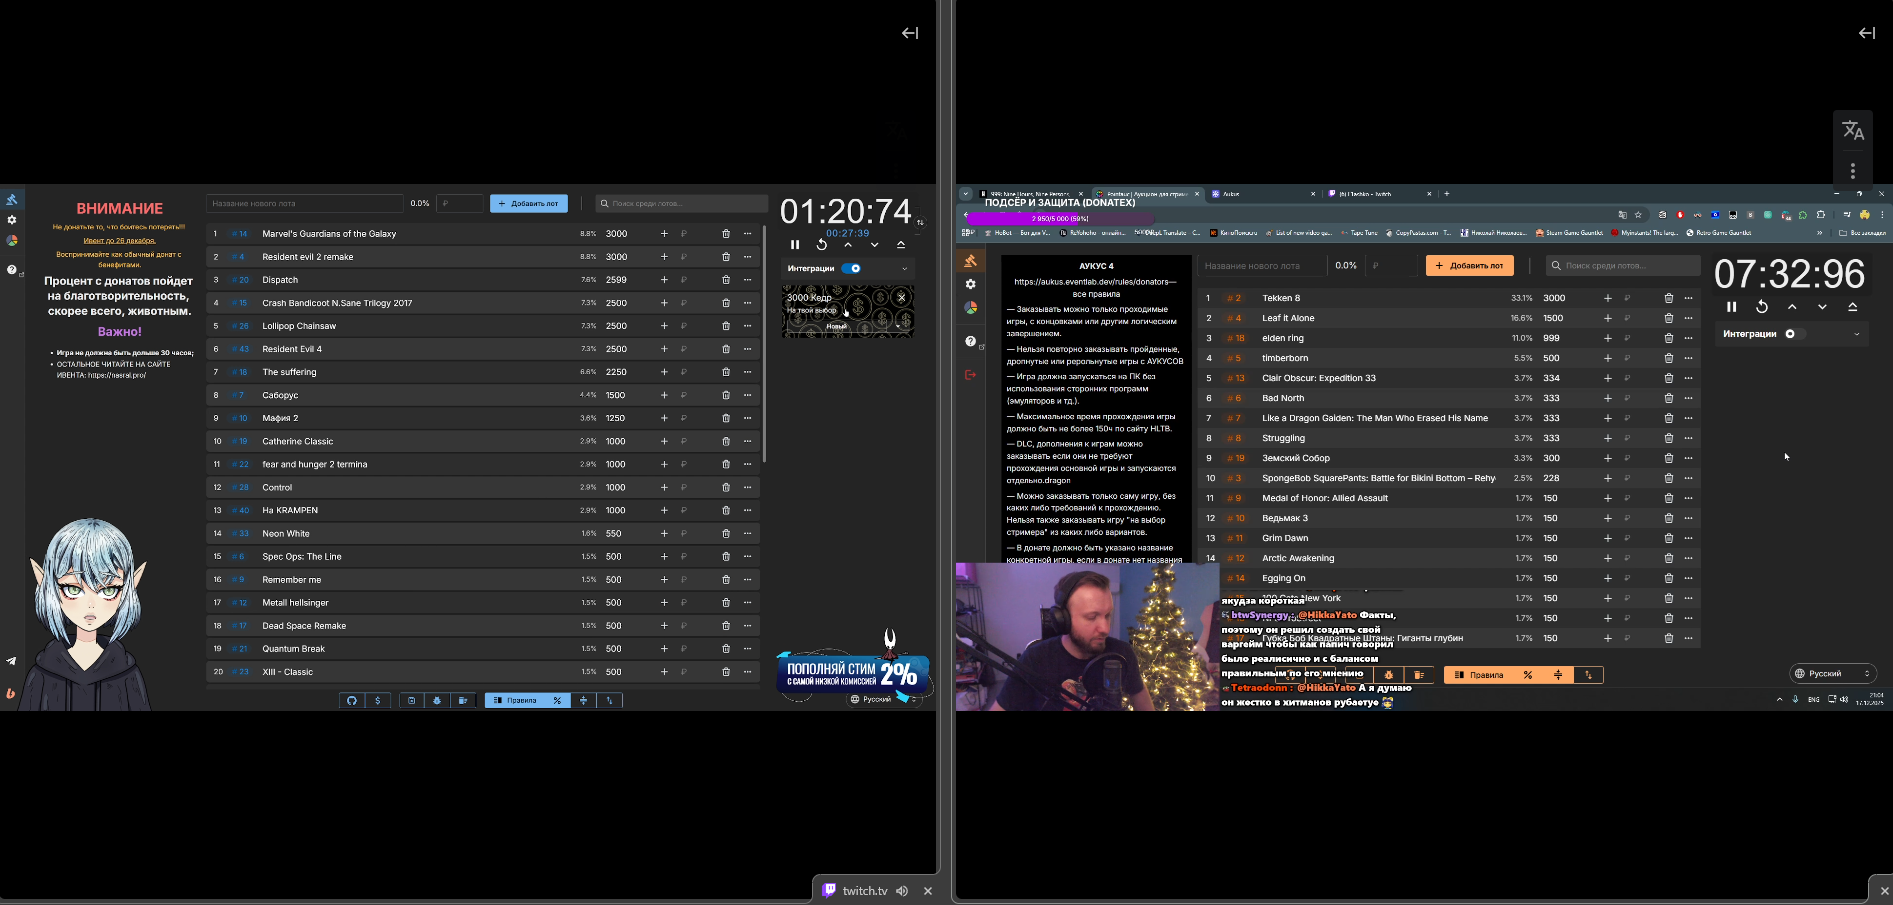Show hidden system tray icons

[x=1779, y=699]
